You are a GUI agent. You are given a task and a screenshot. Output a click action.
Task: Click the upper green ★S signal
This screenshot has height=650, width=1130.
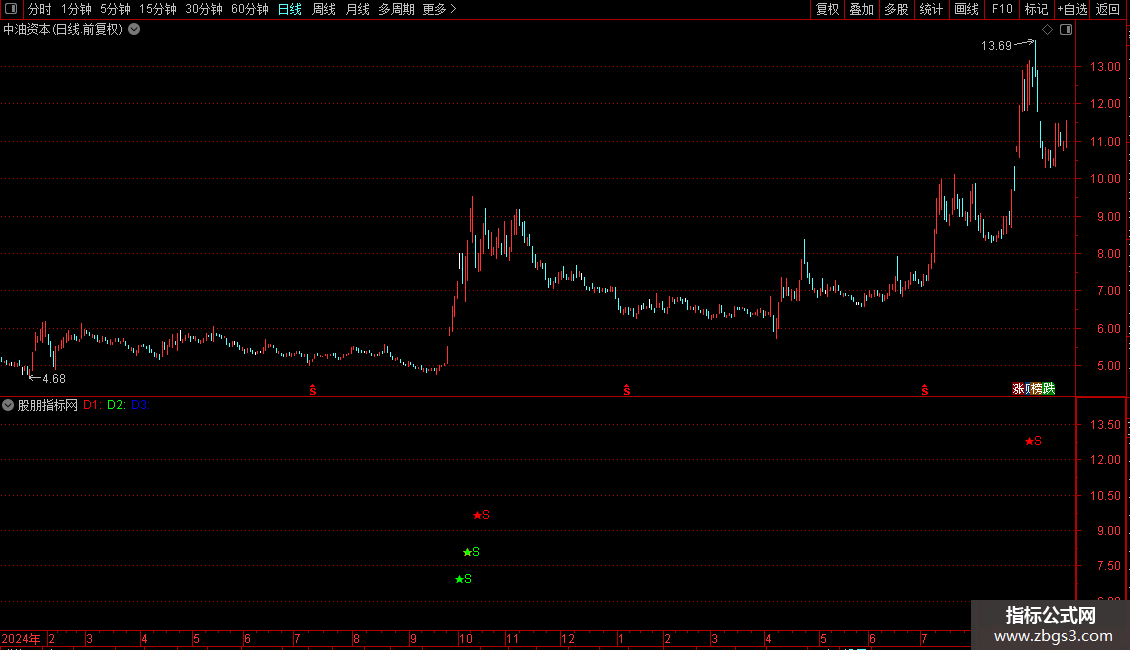(x=471, y=552)
